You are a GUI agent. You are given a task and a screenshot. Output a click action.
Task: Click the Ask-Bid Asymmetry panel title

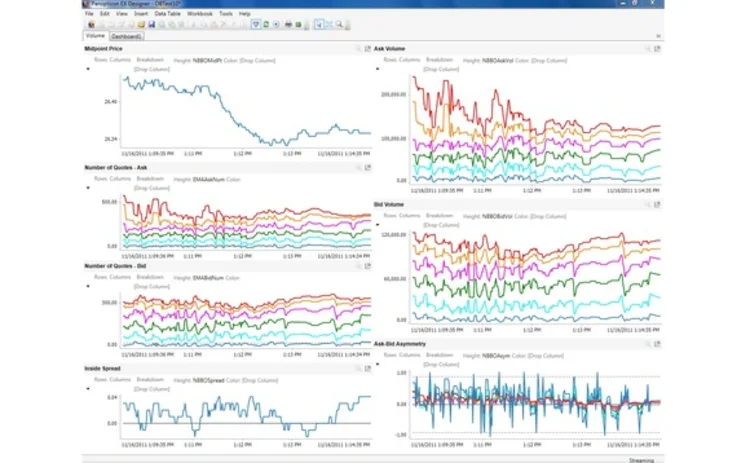(x=400, y=344)
